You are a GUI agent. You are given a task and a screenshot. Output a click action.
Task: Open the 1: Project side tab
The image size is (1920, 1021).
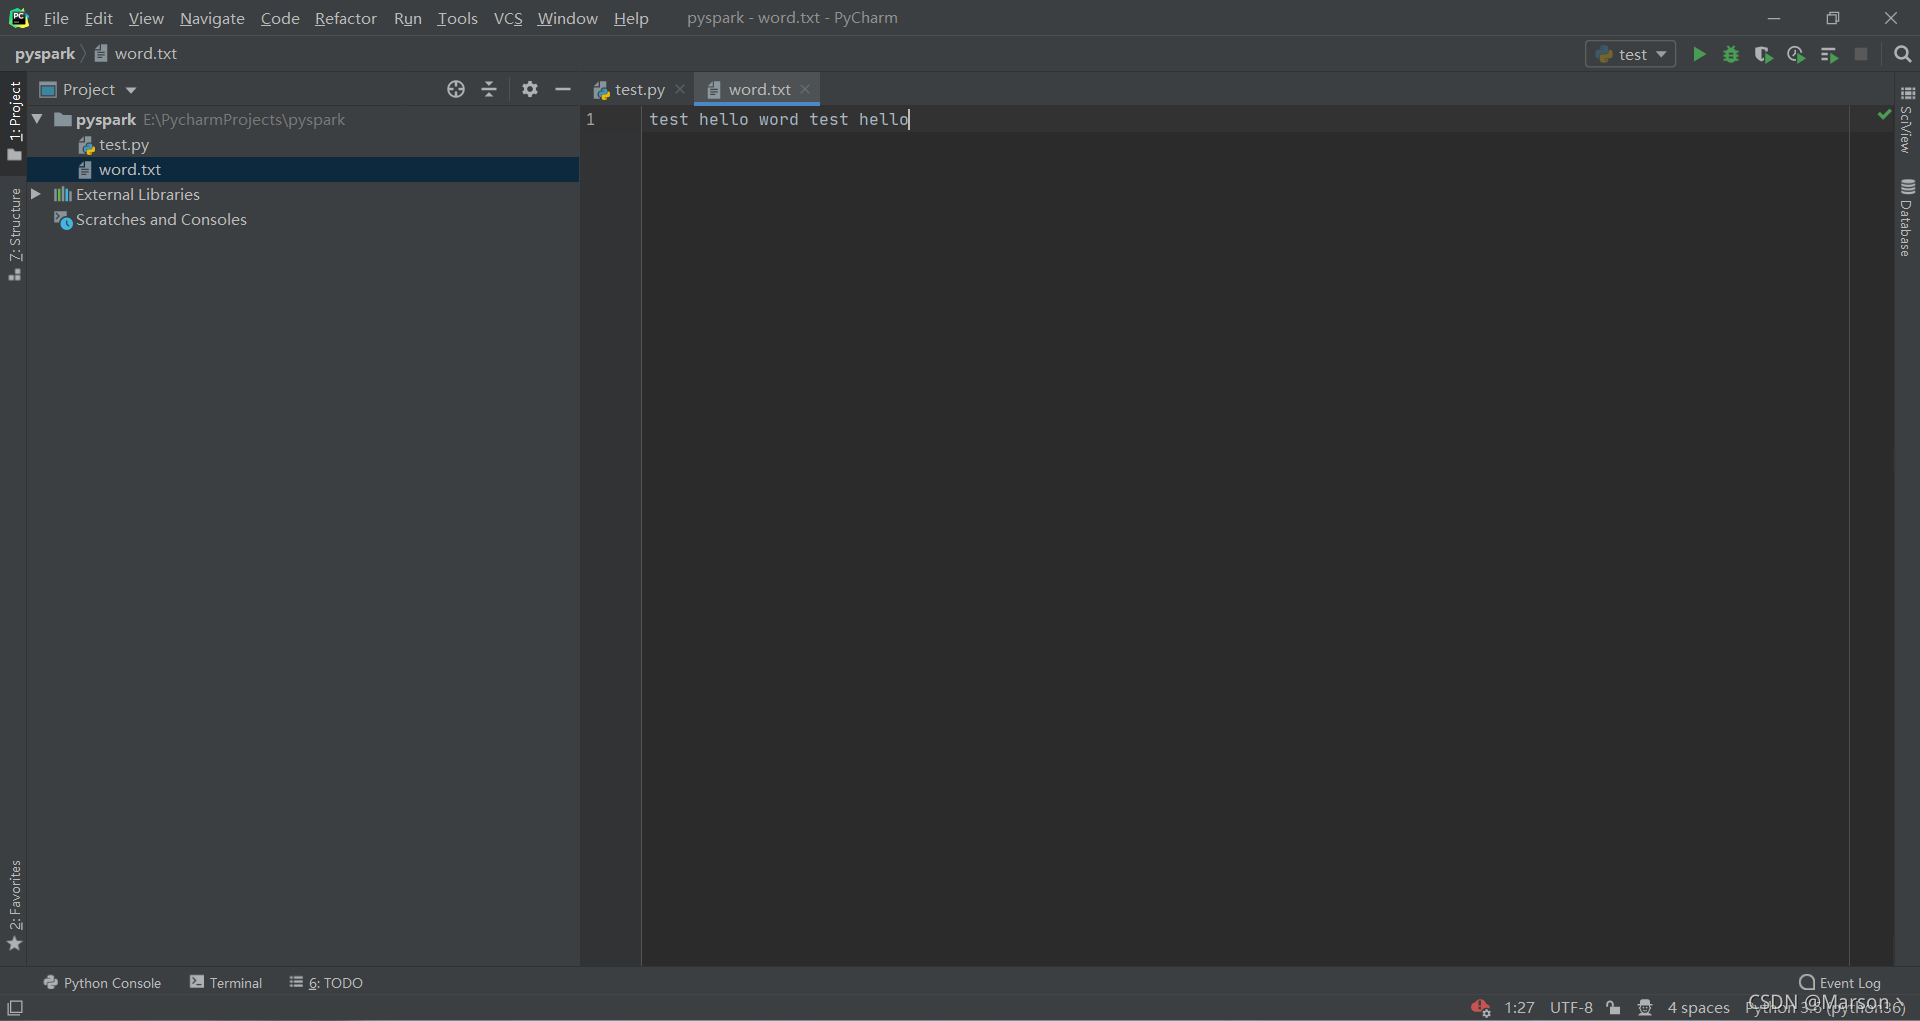[14, 120]
